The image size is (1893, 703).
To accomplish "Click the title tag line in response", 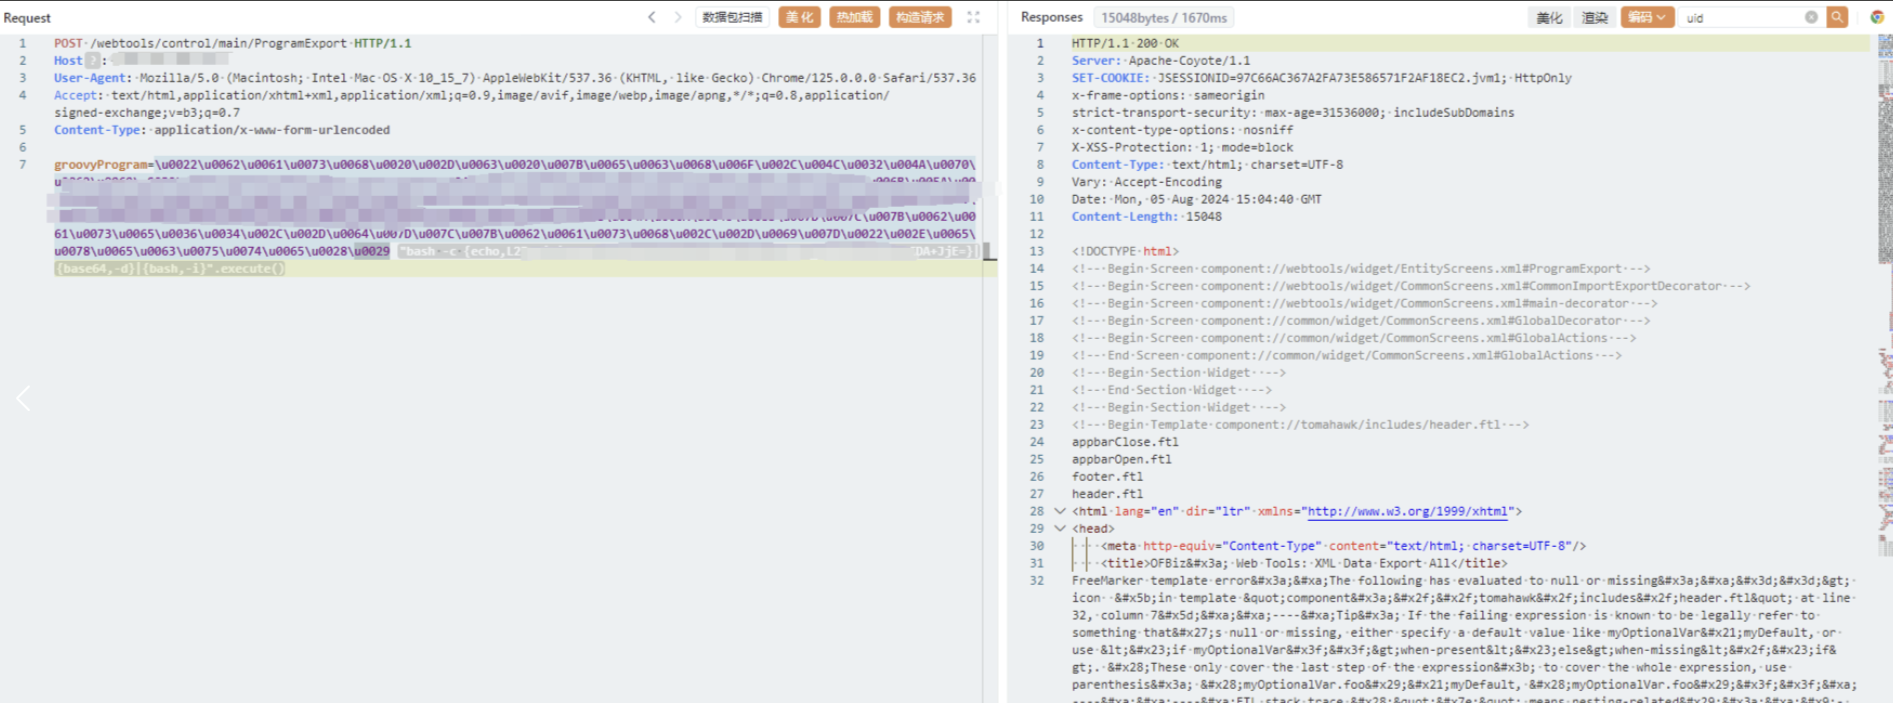I will point(1304,563).
